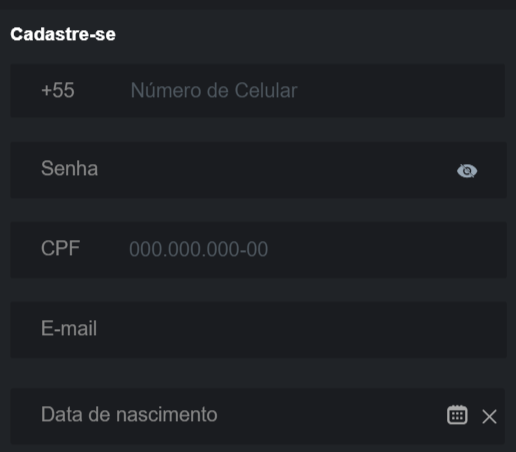The height and width of the screenshot is (452, 516).
Task: Open the calendar picker for birth date
Action: click(457, 415)
